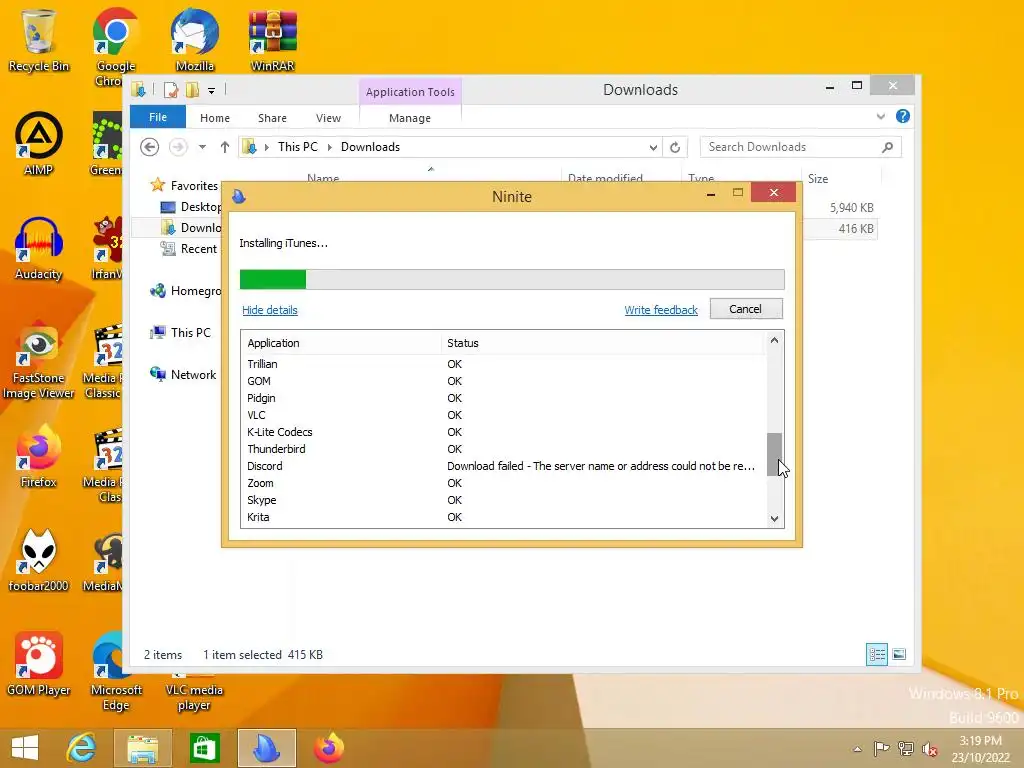This screenshot has height=768, width=1024.
Task: Open the Audacity desktop shortcut
Action: coord(39,248)
